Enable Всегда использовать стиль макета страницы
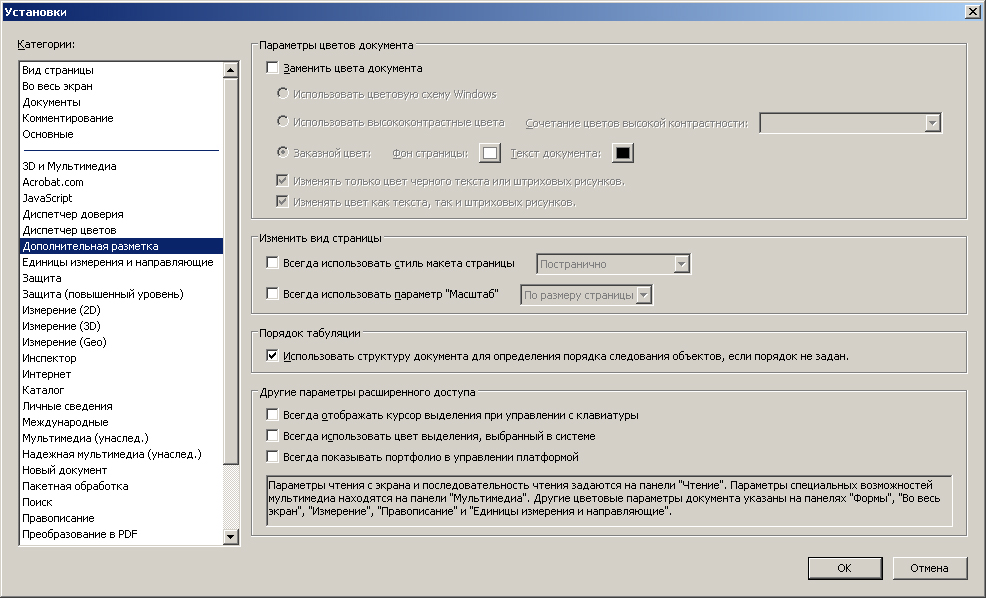This screenshot has height=598, width=986. click(x=272, y=263)
